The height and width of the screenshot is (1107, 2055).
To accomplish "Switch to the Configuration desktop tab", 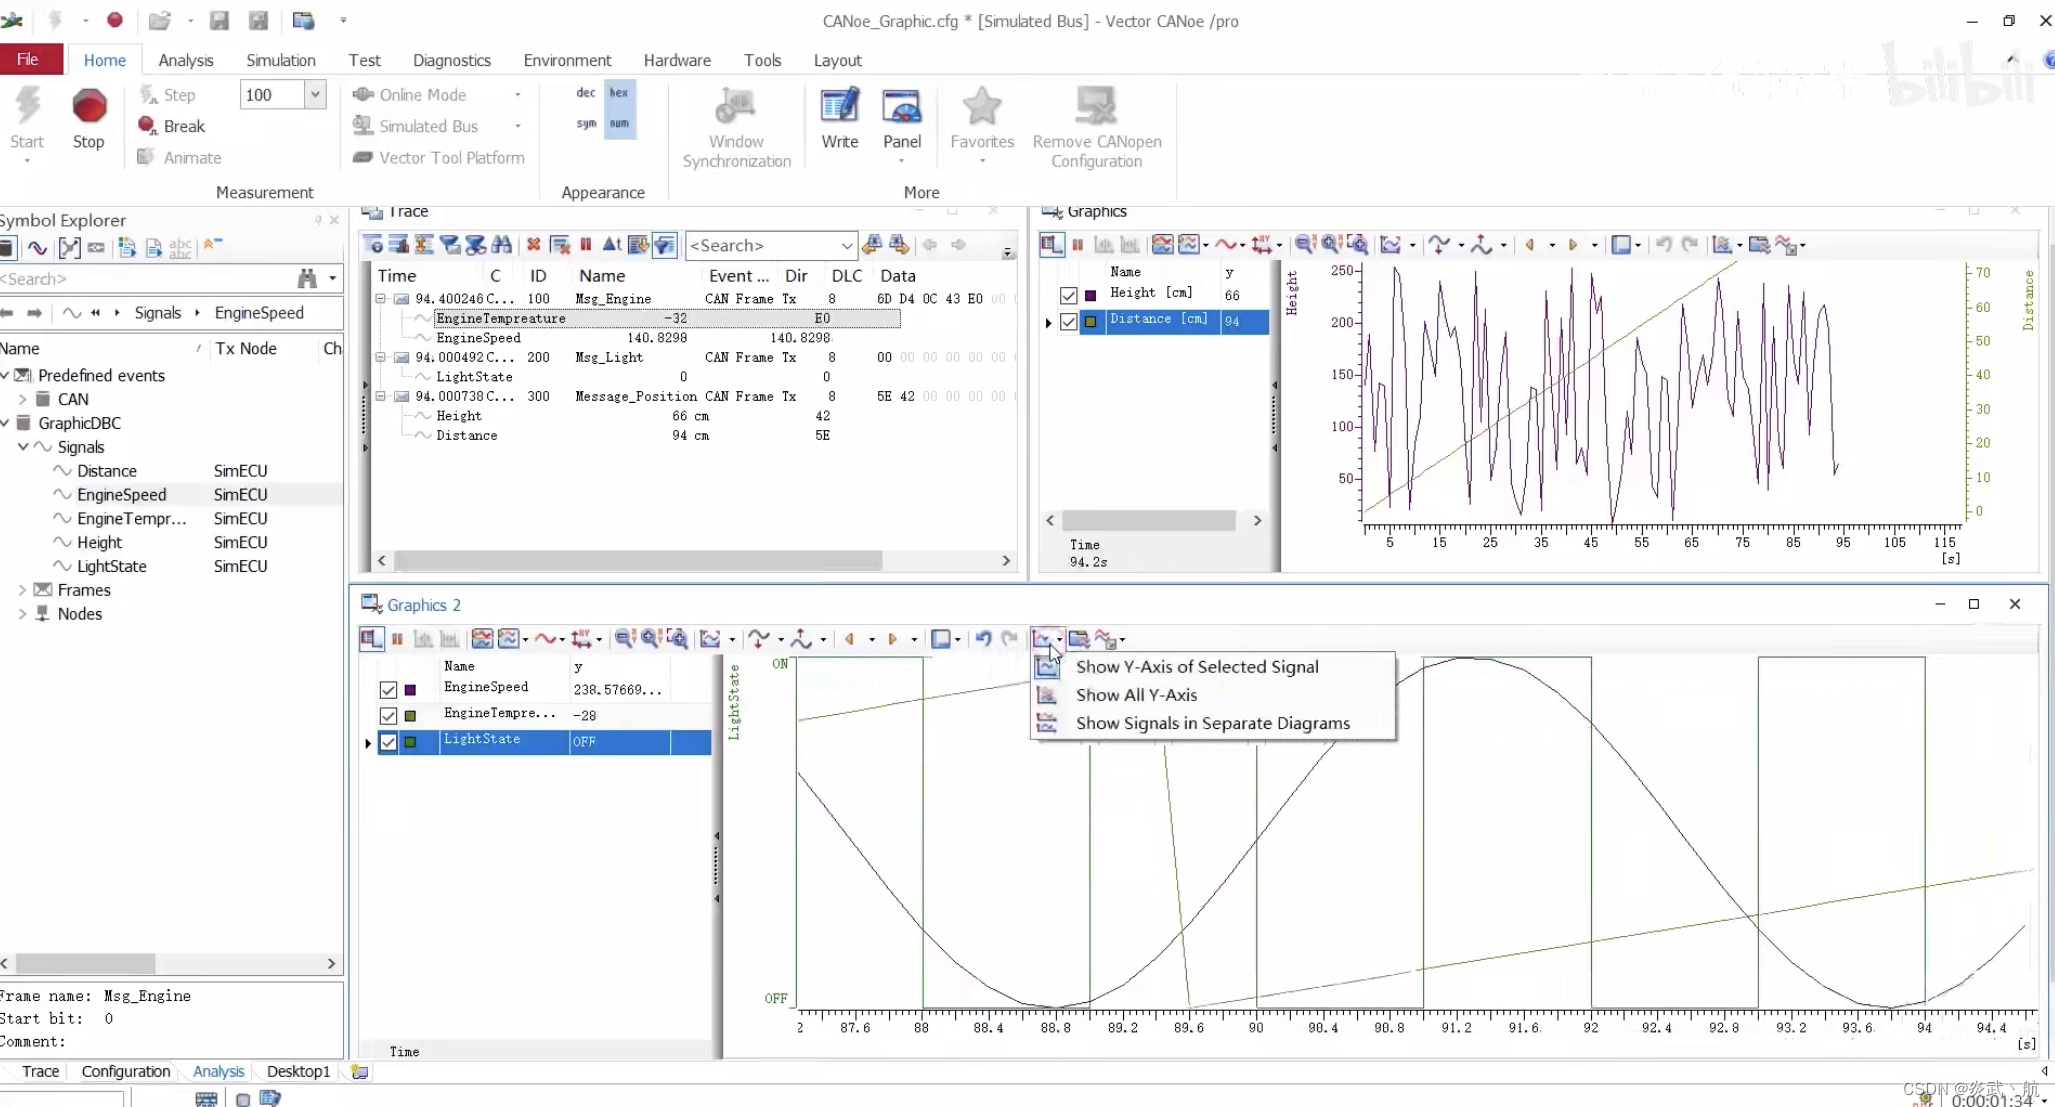I will pyautogui.click(x=126, y=1071).
